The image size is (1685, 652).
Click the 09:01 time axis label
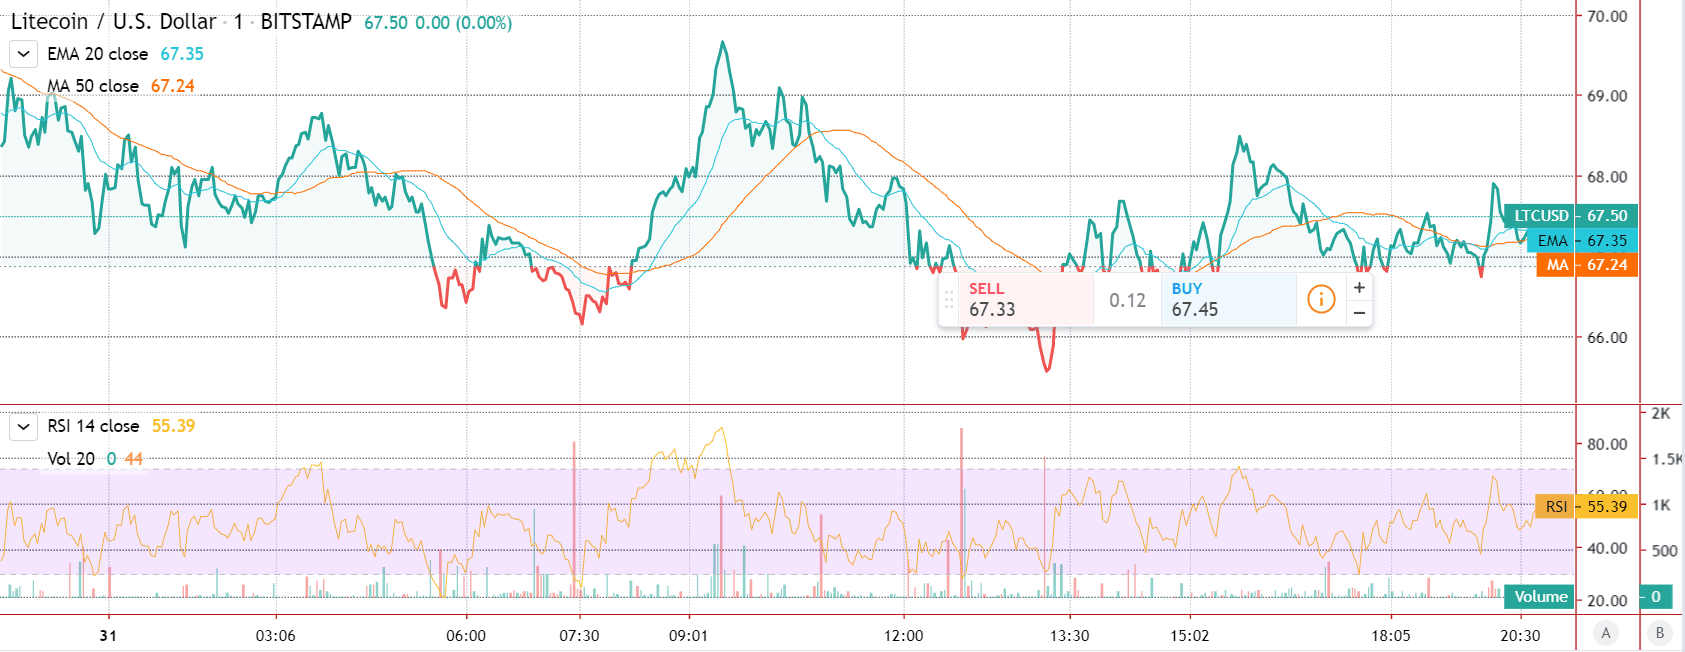pos(688,636)
